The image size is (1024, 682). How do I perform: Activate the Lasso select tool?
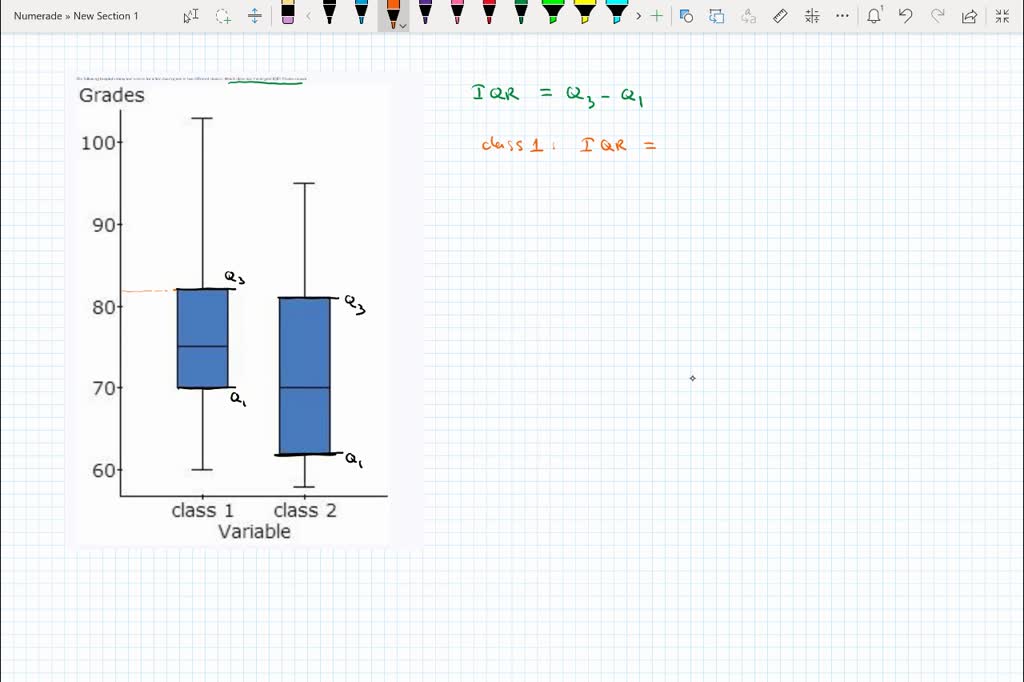pos(222,15)
